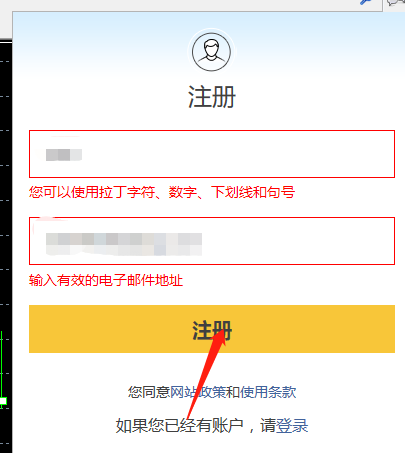Click the username error about 拉丁字符
The width and height of the screenshot is (405, 453).
162,192
